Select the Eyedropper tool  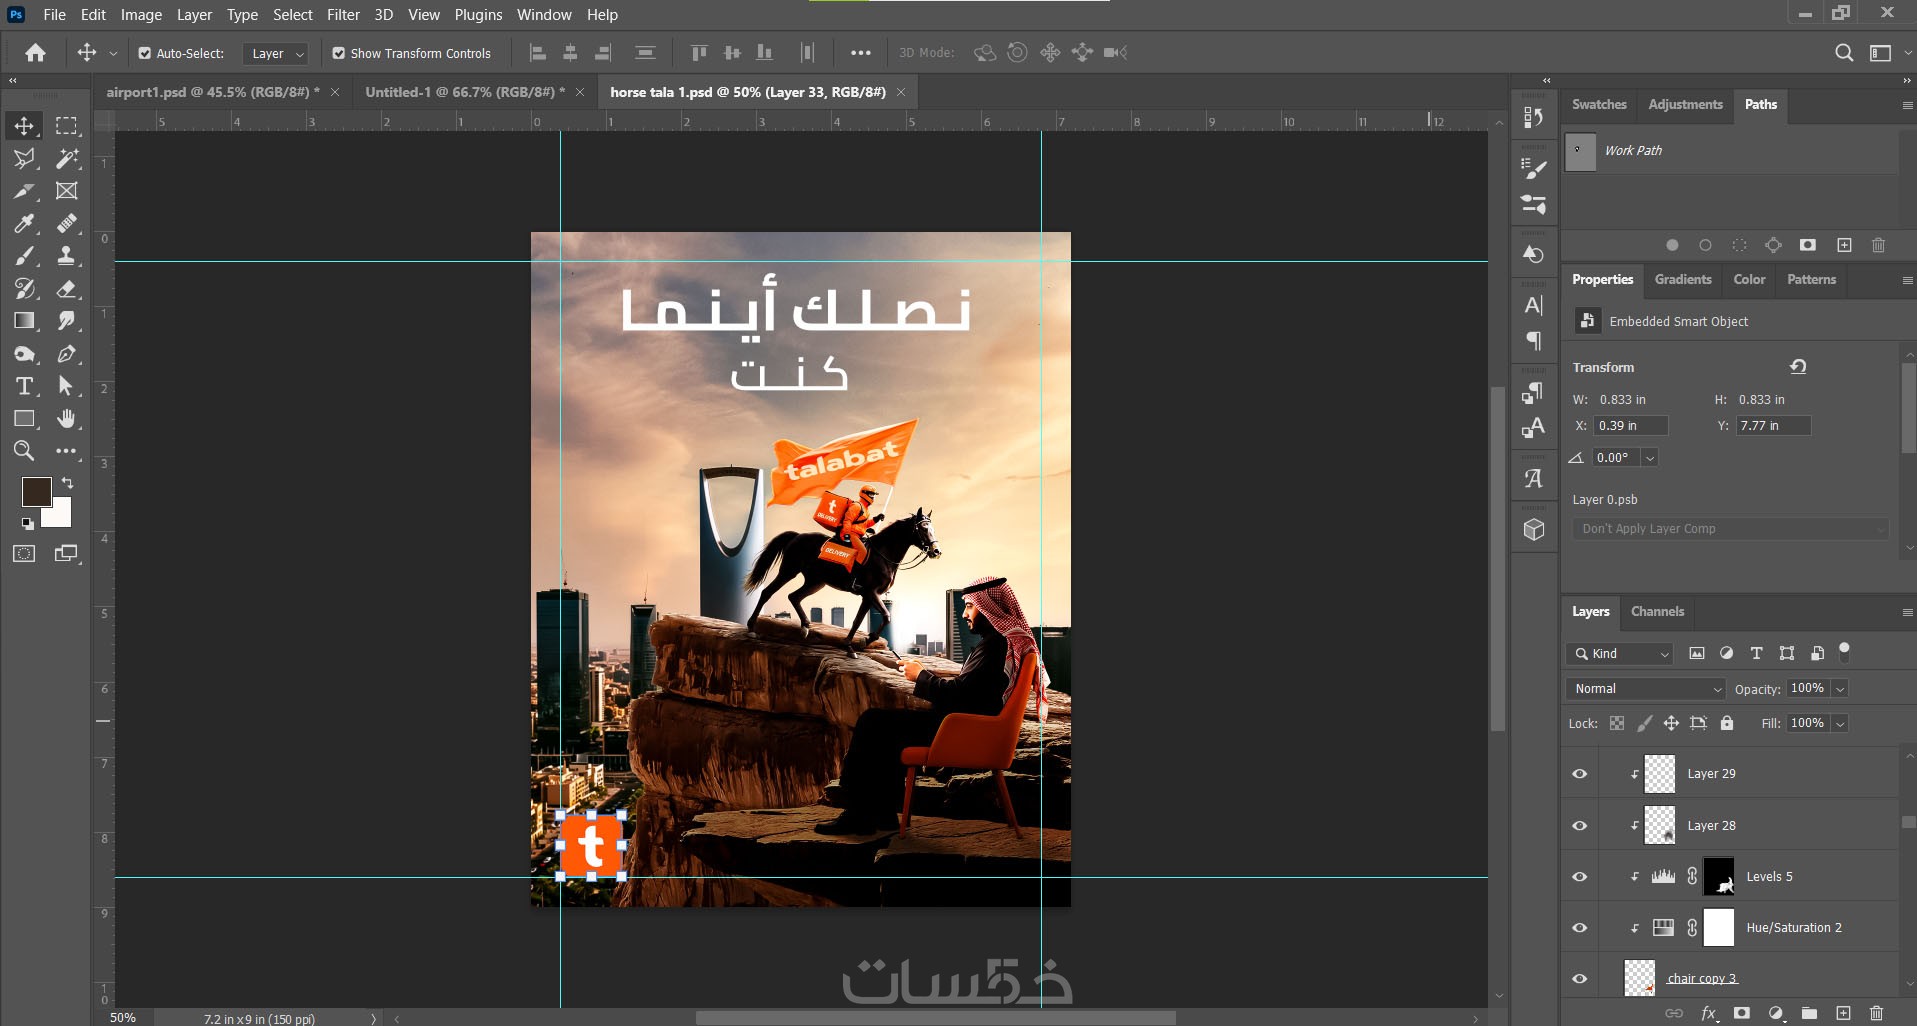pos(24,223)
